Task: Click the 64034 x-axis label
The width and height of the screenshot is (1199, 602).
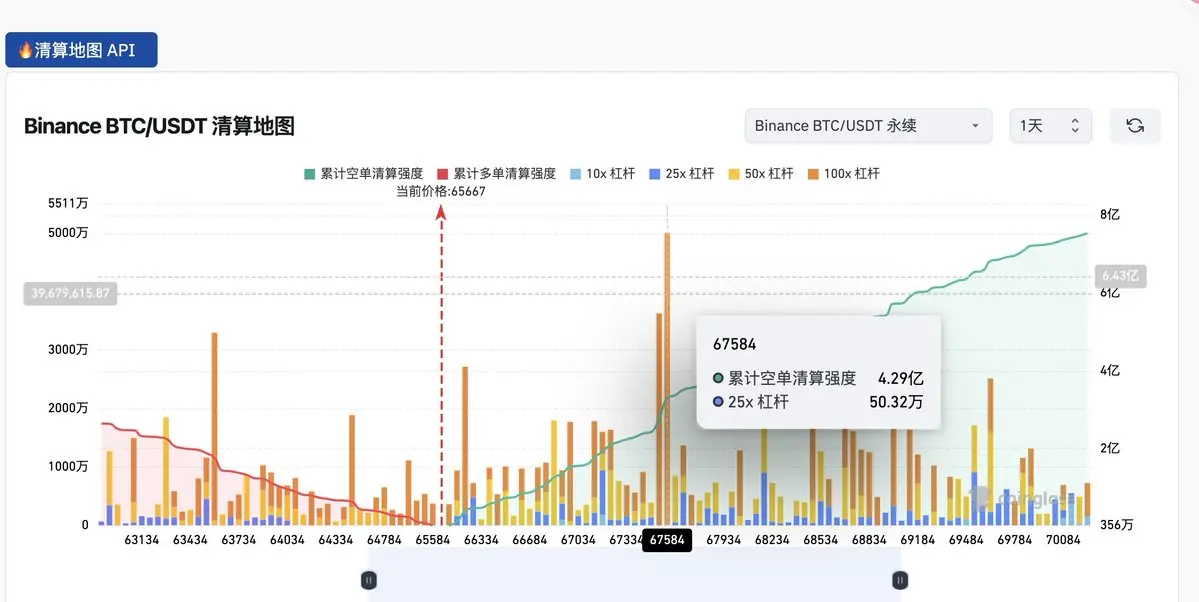Action: pos(288,540)
